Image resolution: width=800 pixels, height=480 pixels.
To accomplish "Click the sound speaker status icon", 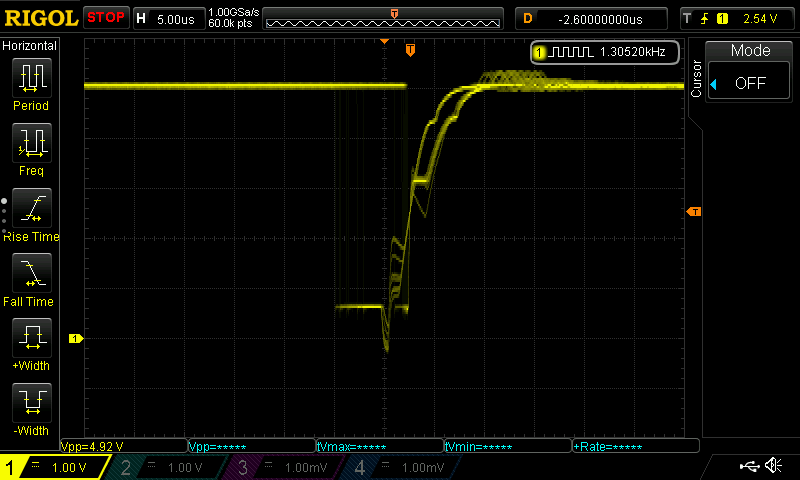I will [x=774, y=465].
